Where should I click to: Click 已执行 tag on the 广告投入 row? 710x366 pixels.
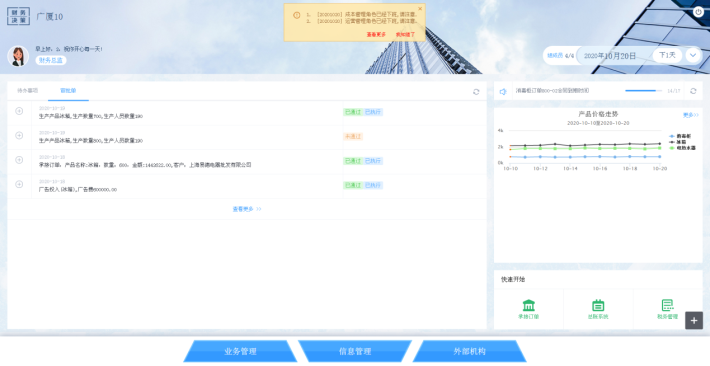(373, 185)
